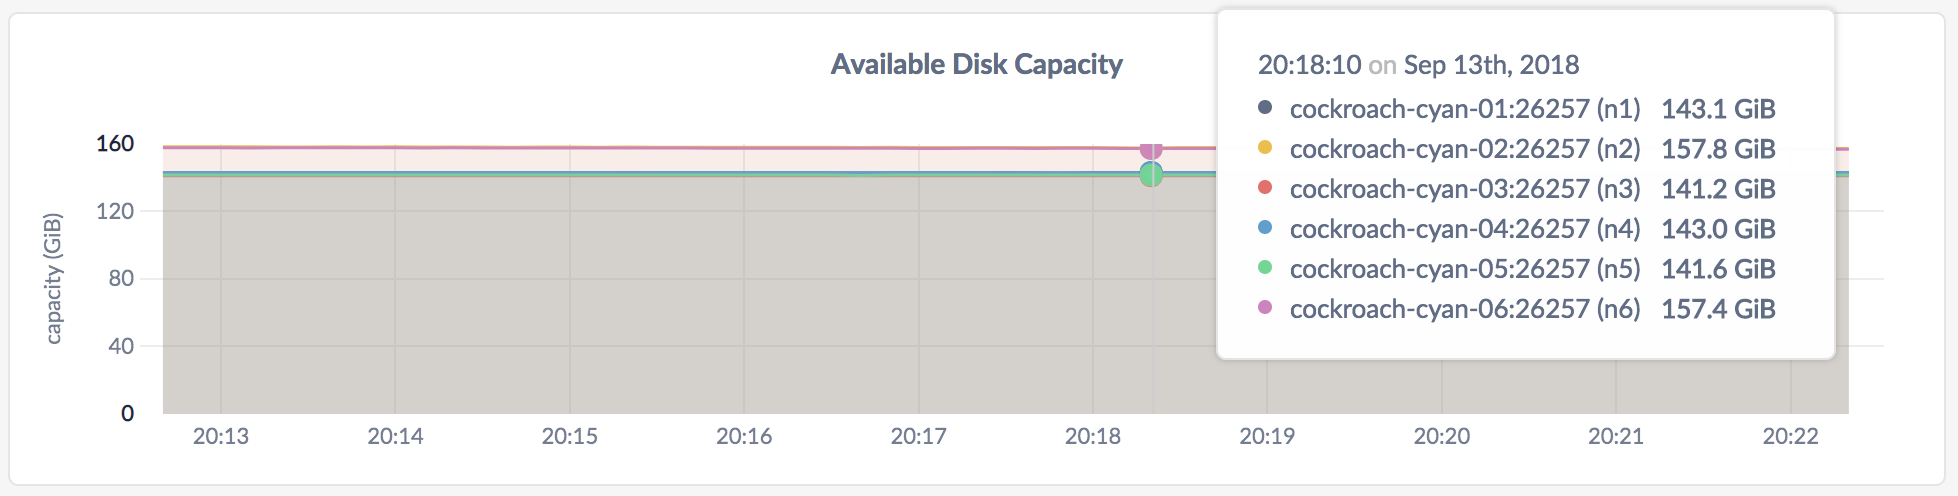Click the 141.6 GiB value for n5
1958x496 pixels.
pos(1718,269)
